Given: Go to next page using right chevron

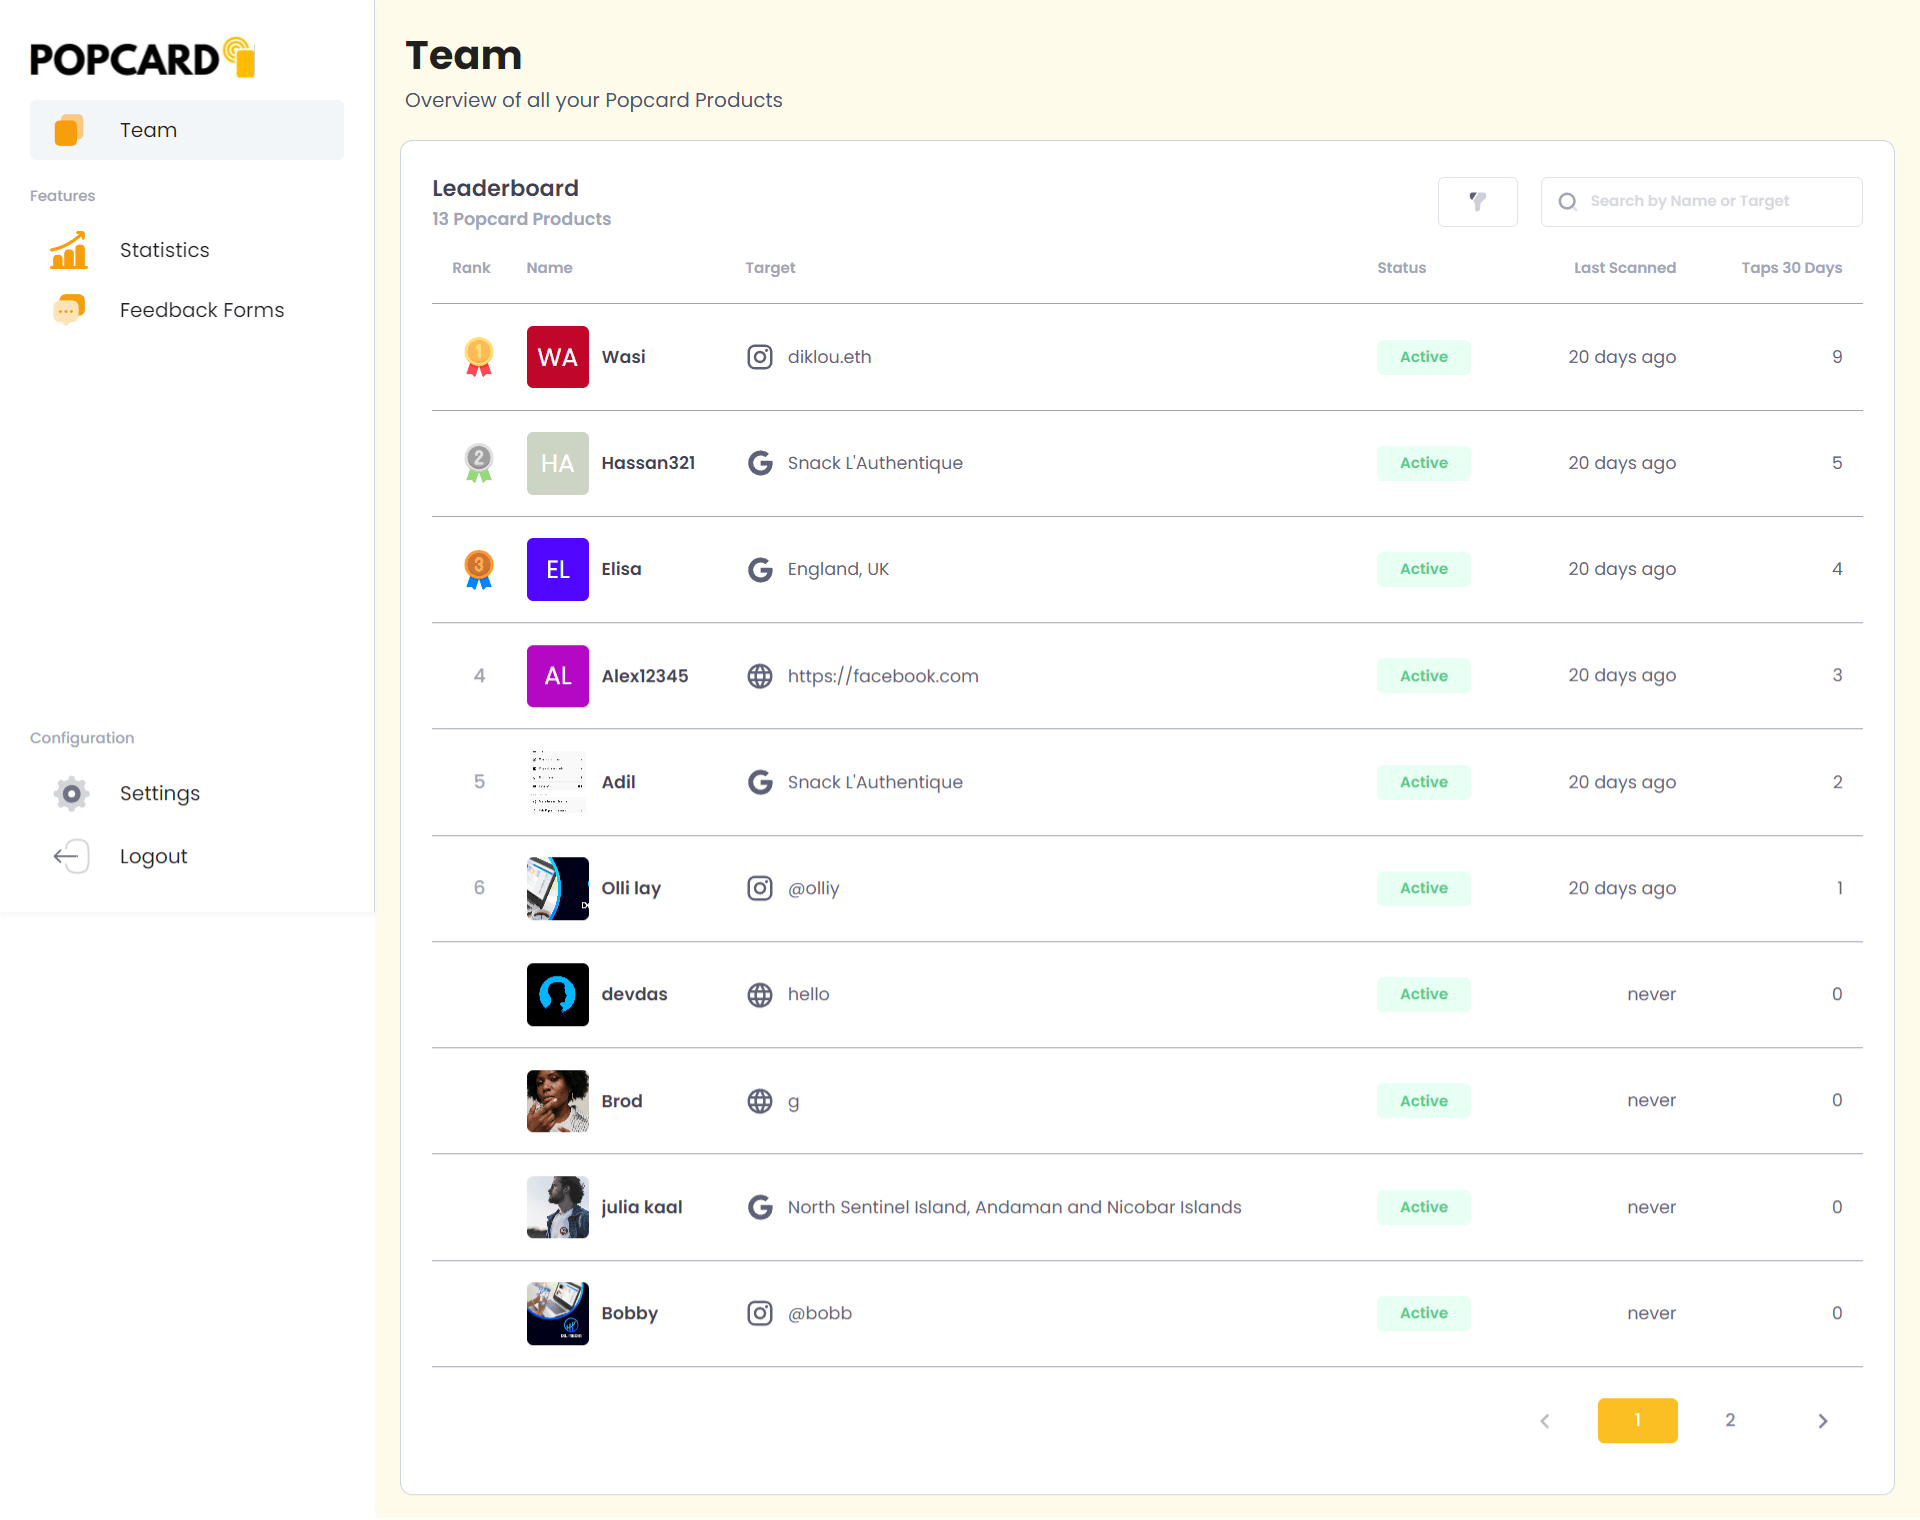Looking at the screenshot, I should 1822,1421.
